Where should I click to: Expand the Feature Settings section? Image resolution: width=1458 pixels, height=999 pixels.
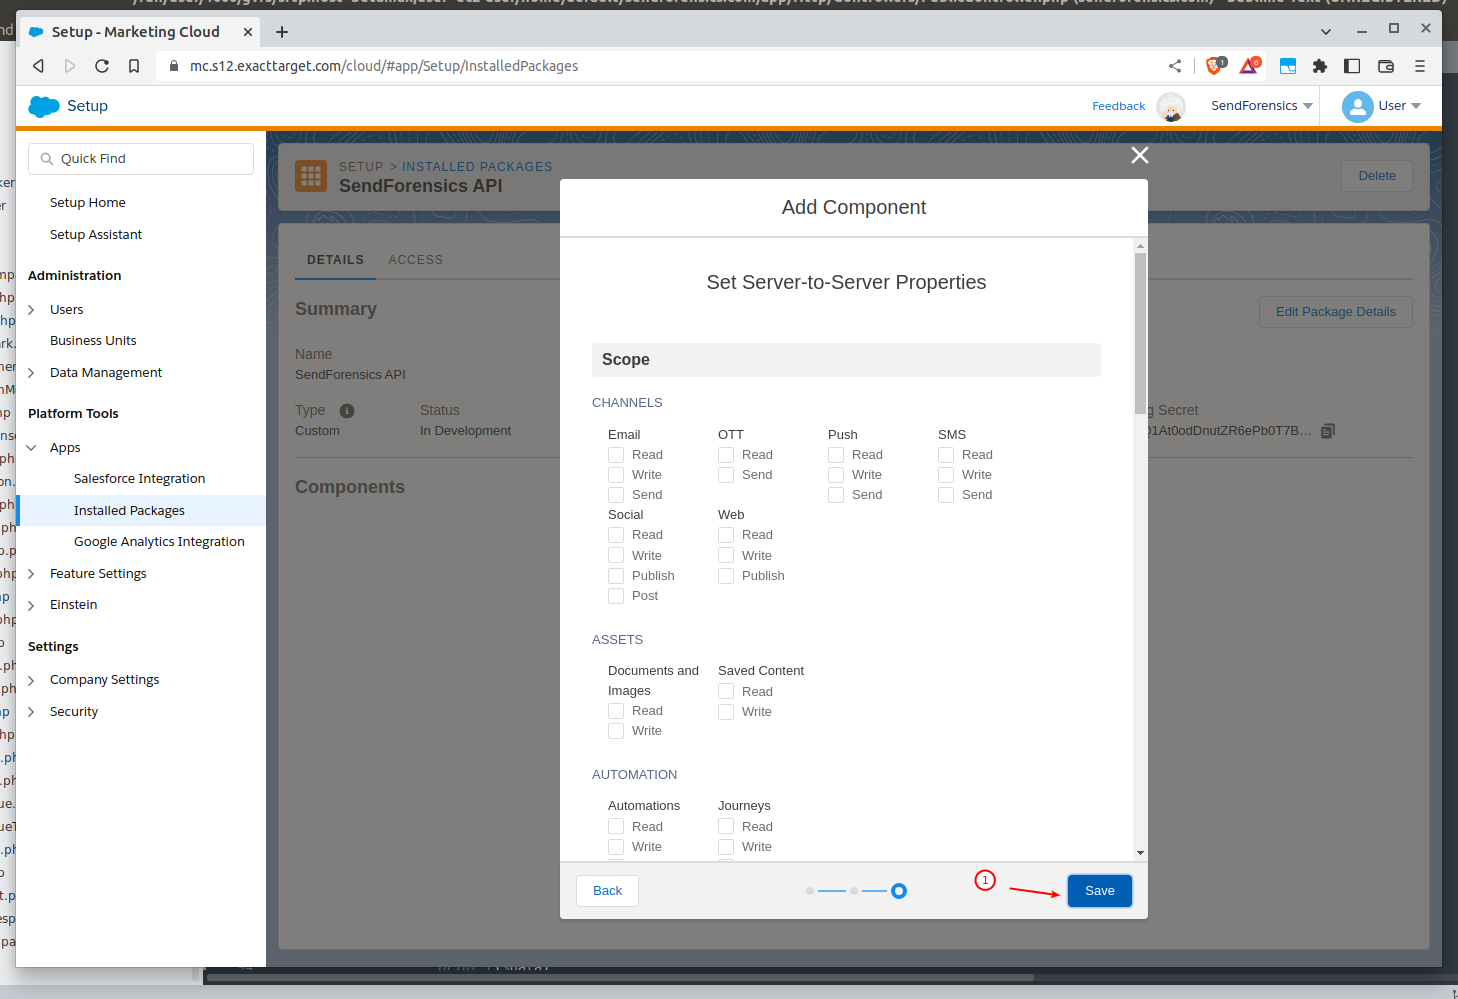[x=31, y=574]
